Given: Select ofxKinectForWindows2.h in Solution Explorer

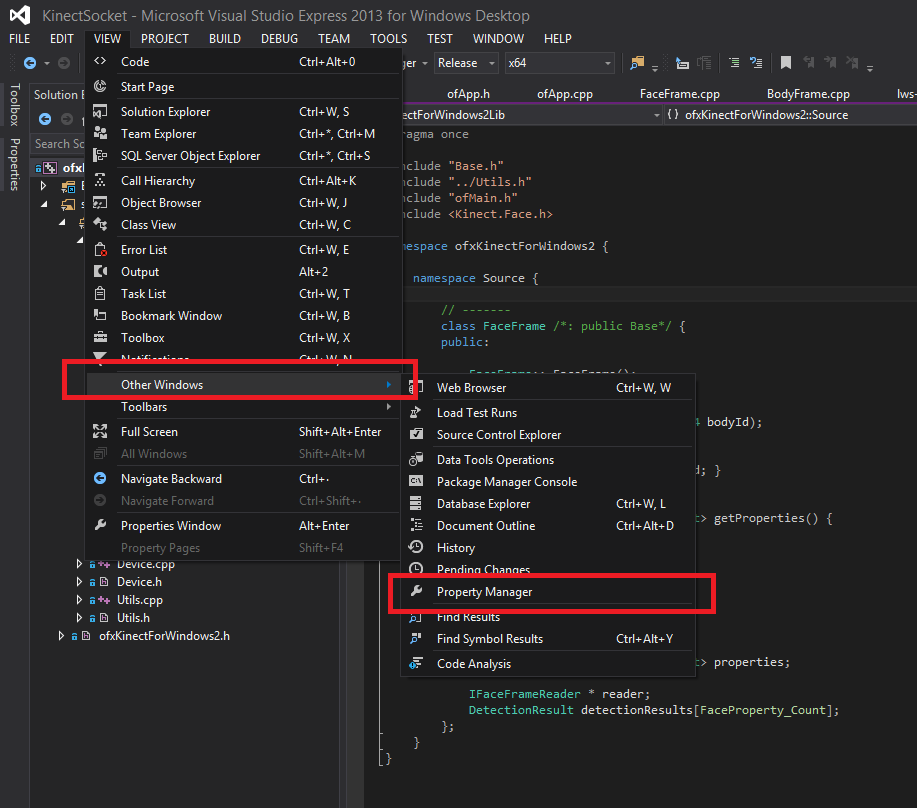Looking at the screenshot, I should 164,636.
